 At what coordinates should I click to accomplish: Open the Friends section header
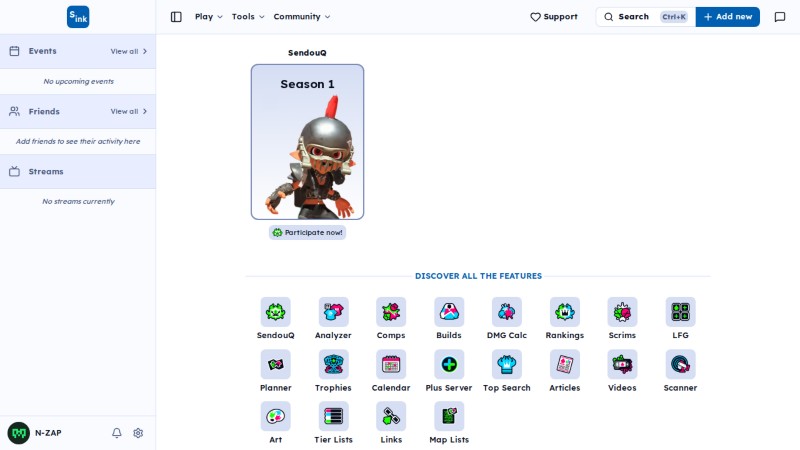pos(78,111)
